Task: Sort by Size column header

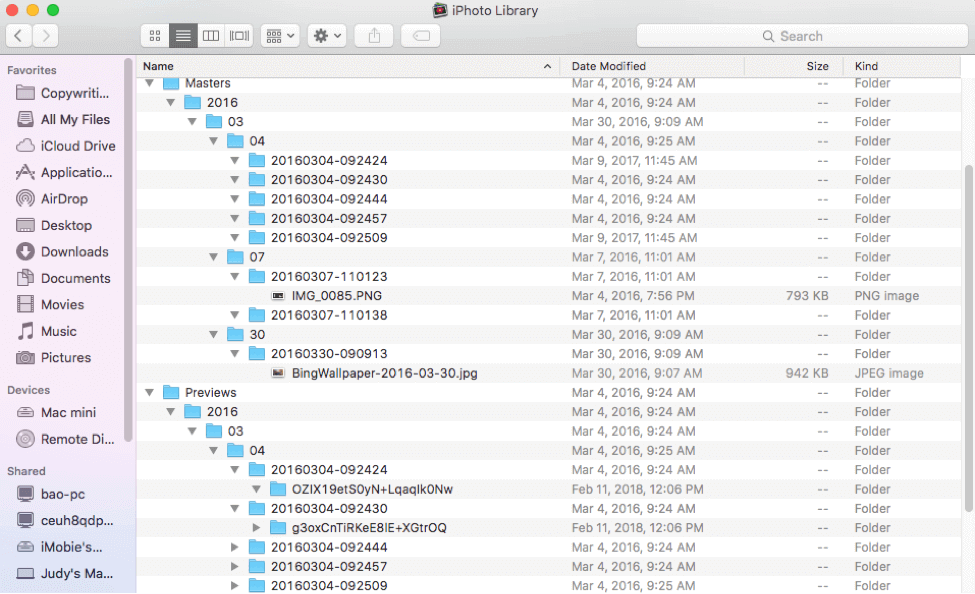Action: tap(793, 66)
